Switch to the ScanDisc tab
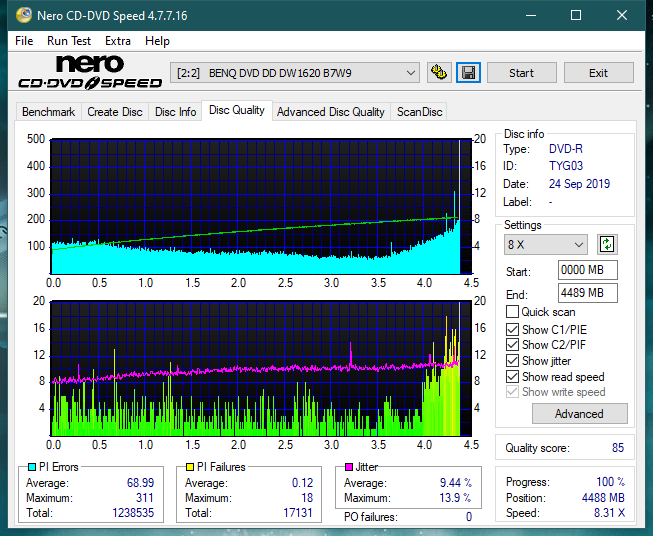Screen dimensions: 653x536 point(419,112)
